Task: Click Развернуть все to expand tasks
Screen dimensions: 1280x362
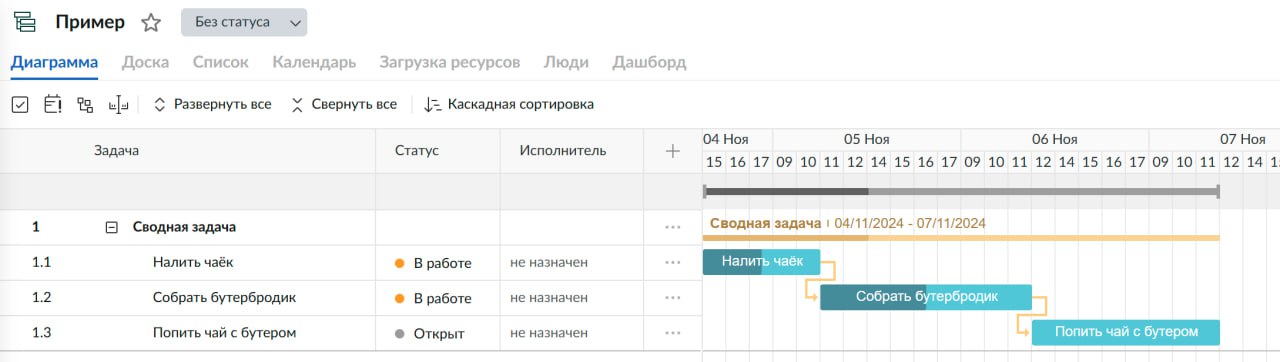Action: tap(212, 104)
